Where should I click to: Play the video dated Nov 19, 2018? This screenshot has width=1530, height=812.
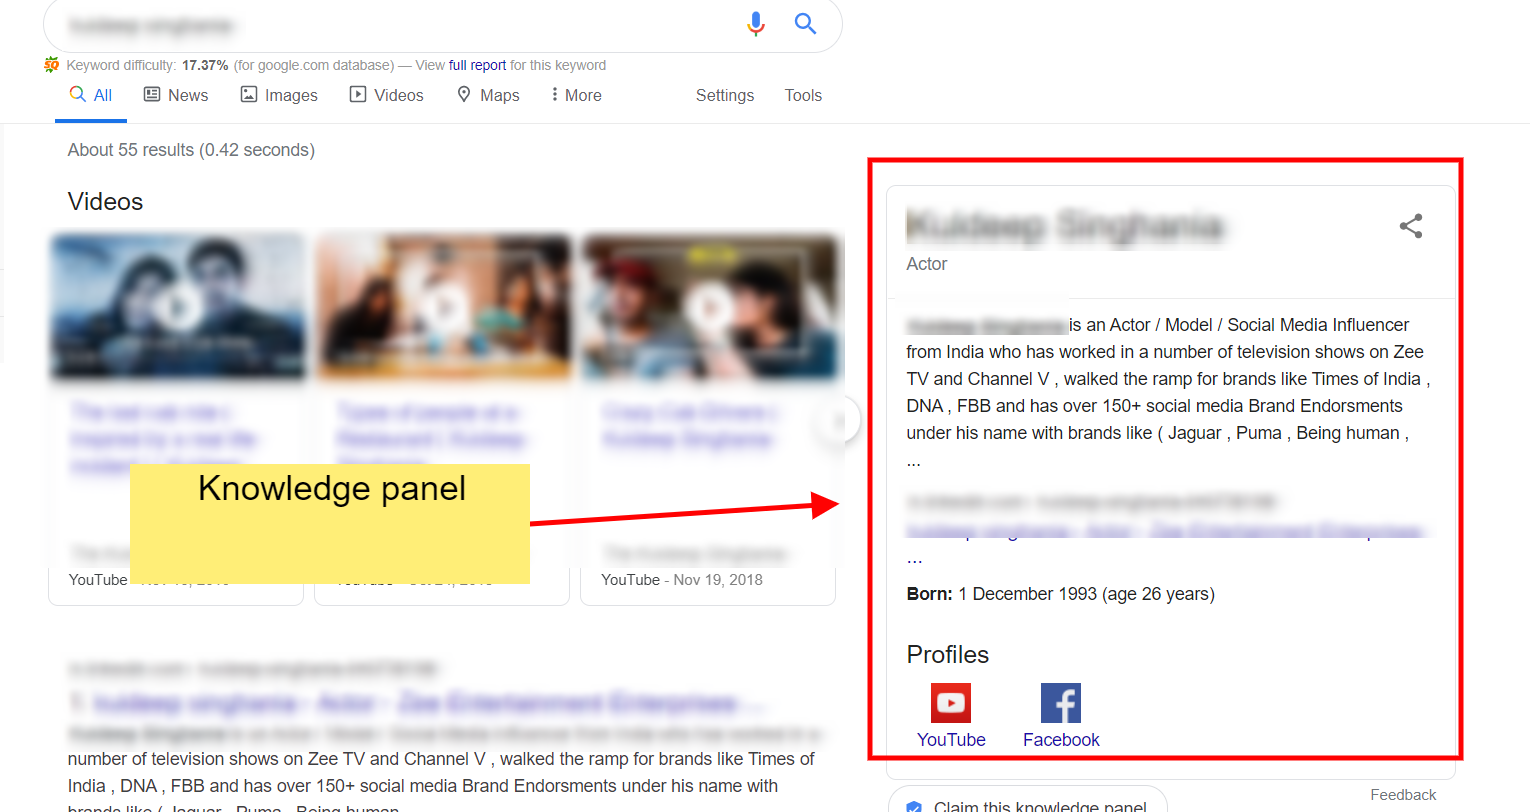tap(709, 307)
